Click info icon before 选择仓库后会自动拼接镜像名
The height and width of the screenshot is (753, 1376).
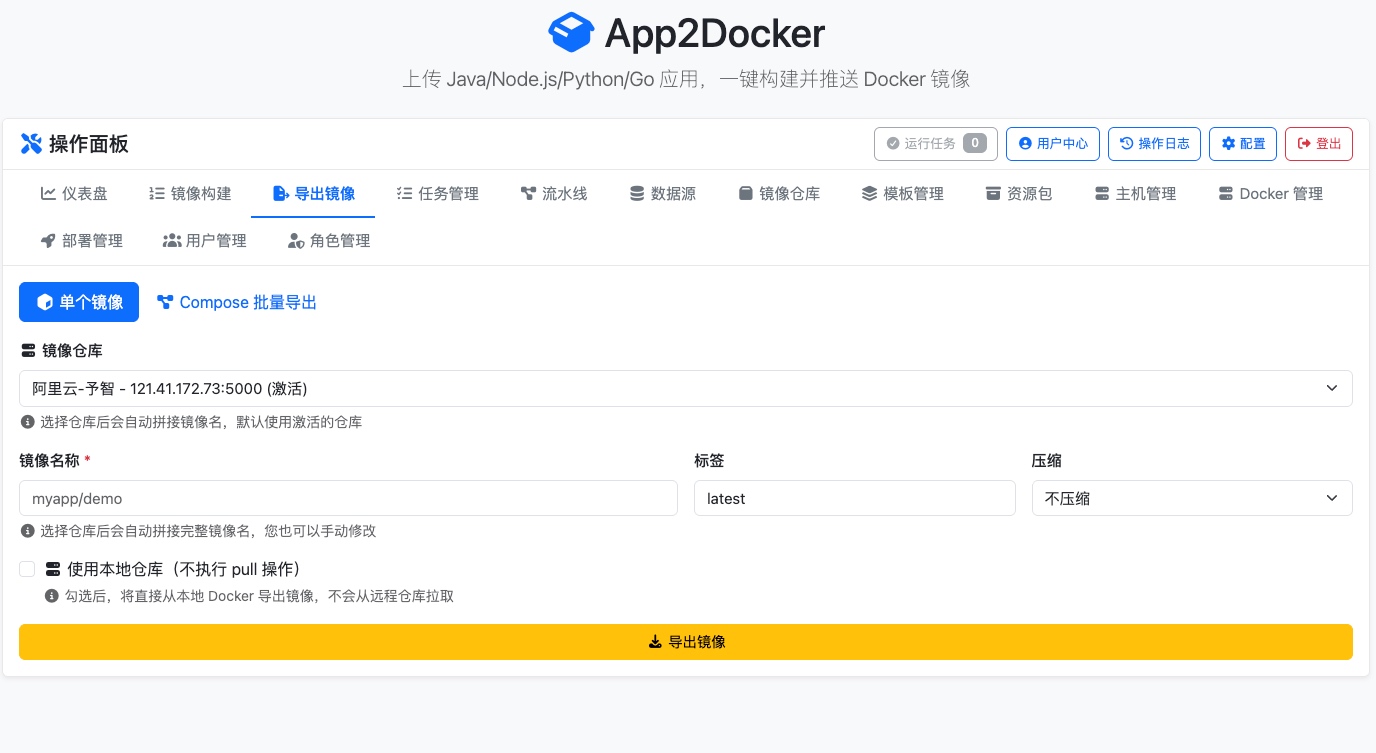(27, 422)
